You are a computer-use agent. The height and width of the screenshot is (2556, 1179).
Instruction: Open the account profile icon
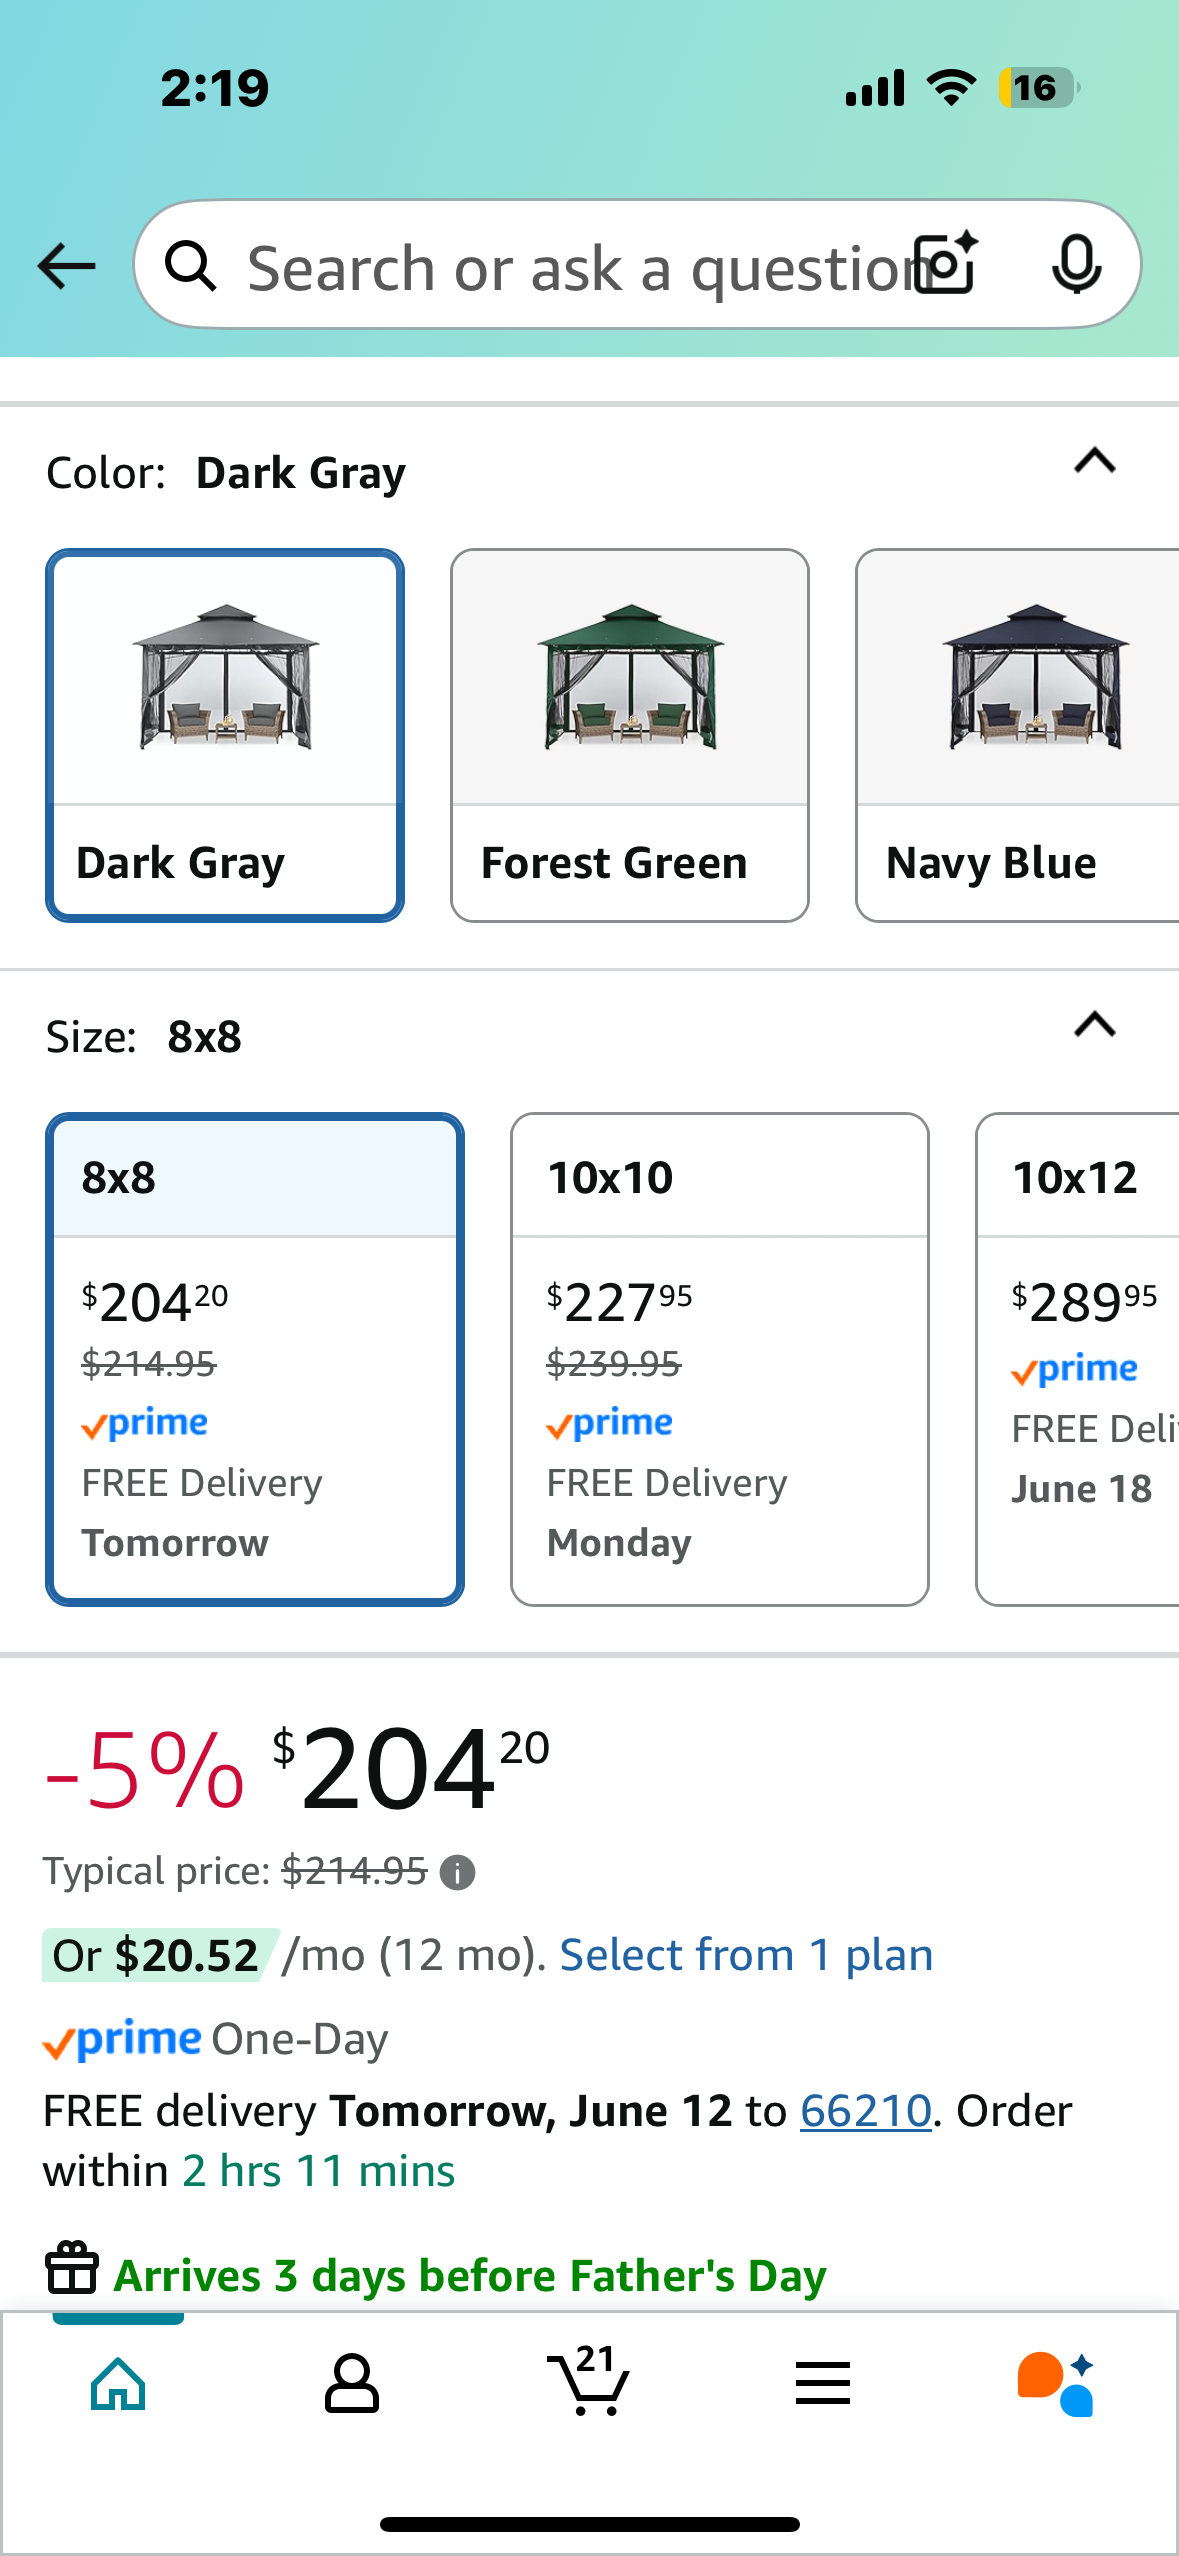(352, 2383)
